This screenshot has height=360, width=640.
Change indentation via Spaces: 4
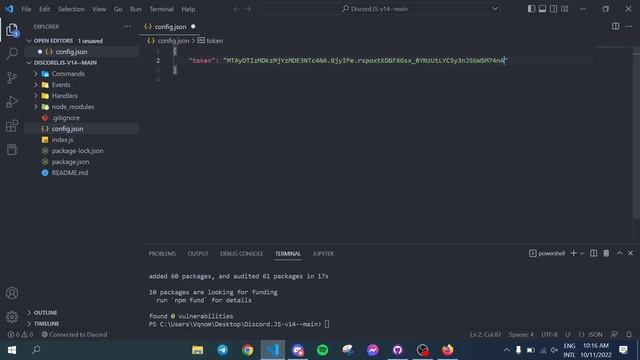[521, 334]
